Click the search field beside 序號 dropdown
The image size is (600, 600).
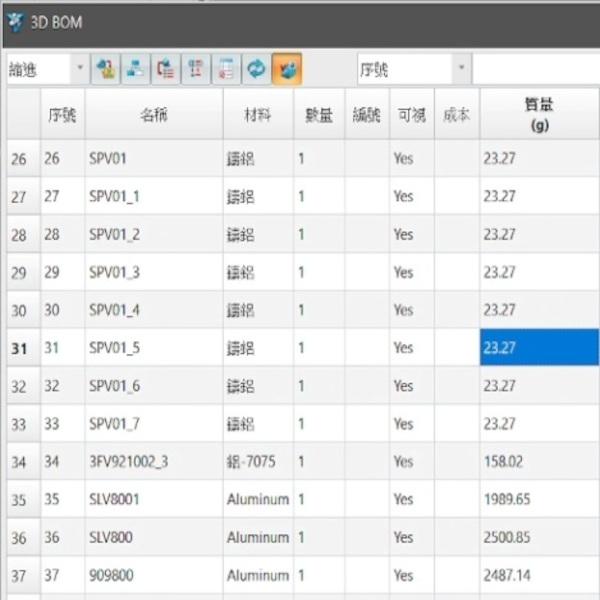click(x=536, y=69)
